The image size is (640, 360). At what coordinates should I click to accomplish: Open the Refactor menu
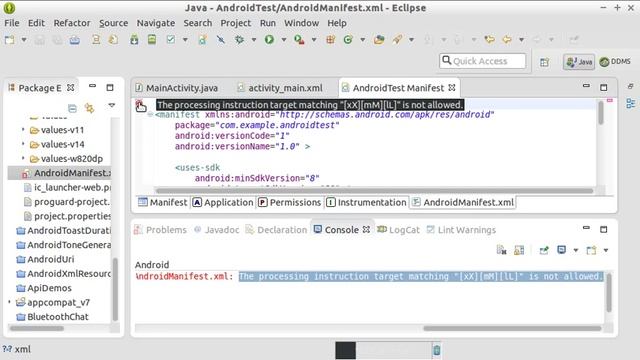coord(72,23)
